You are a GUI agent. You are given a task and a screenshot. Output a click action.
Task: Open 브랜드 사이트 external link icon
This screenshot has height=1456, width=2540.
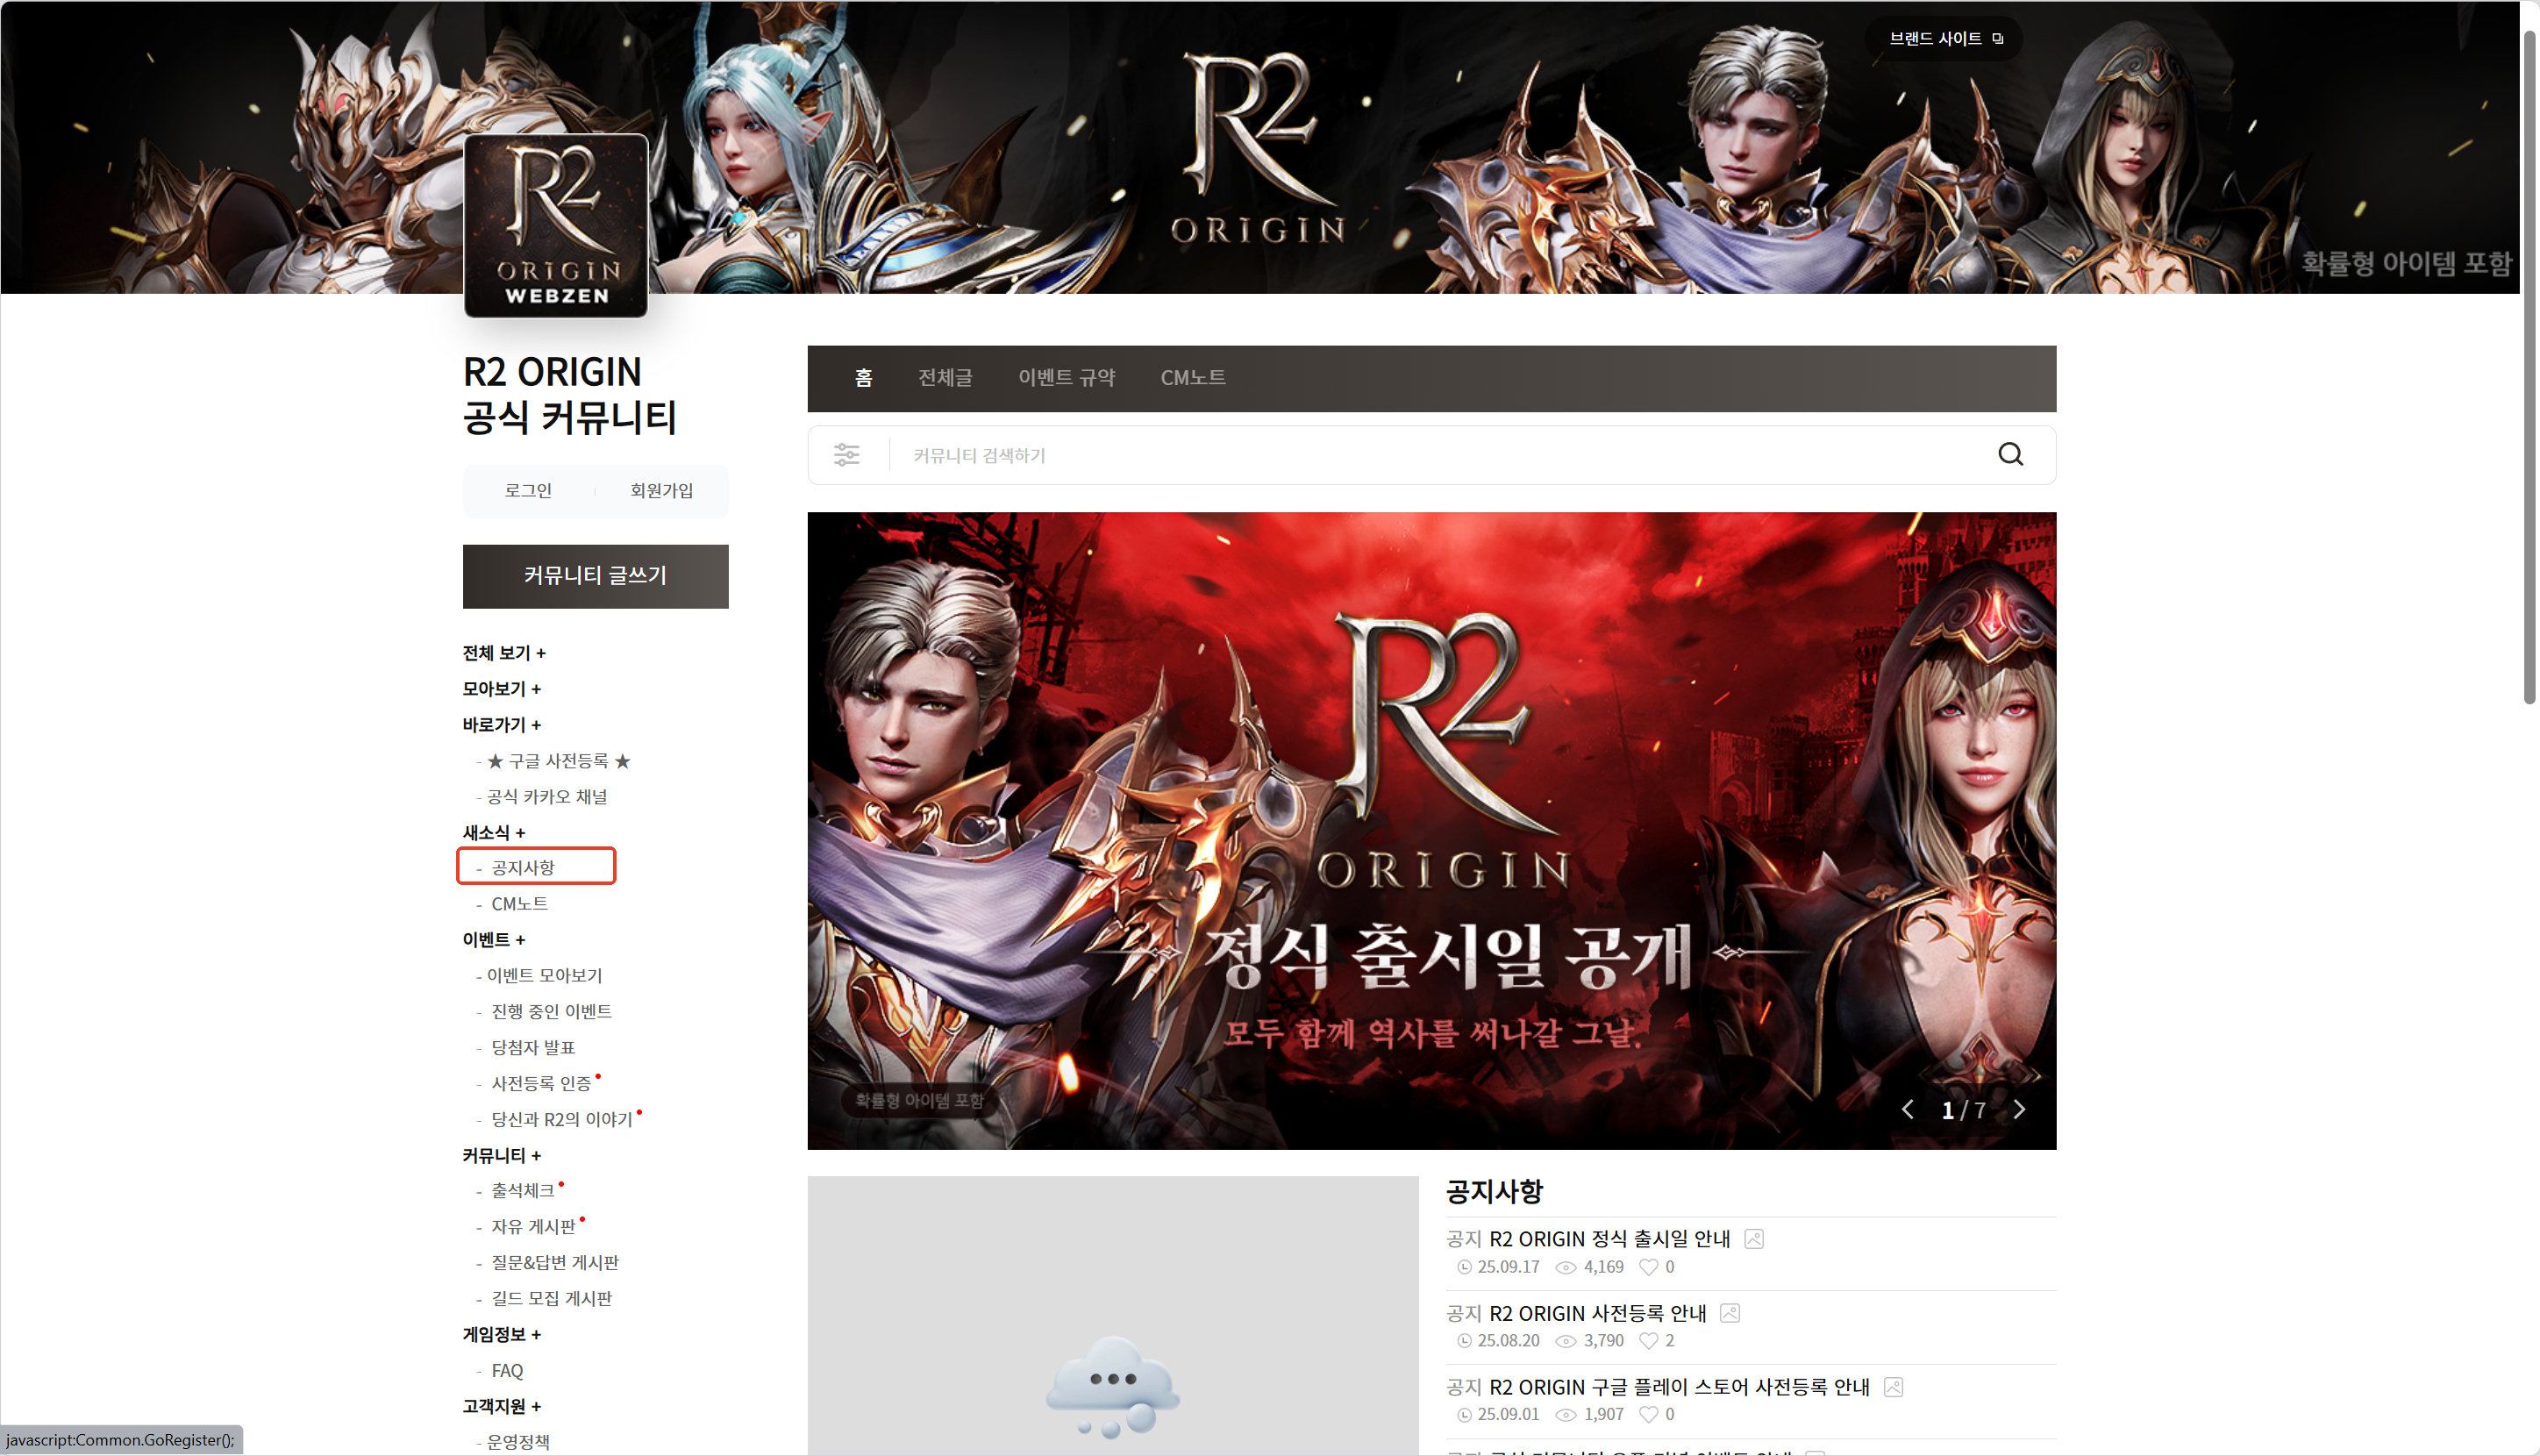click(1997, 39)
